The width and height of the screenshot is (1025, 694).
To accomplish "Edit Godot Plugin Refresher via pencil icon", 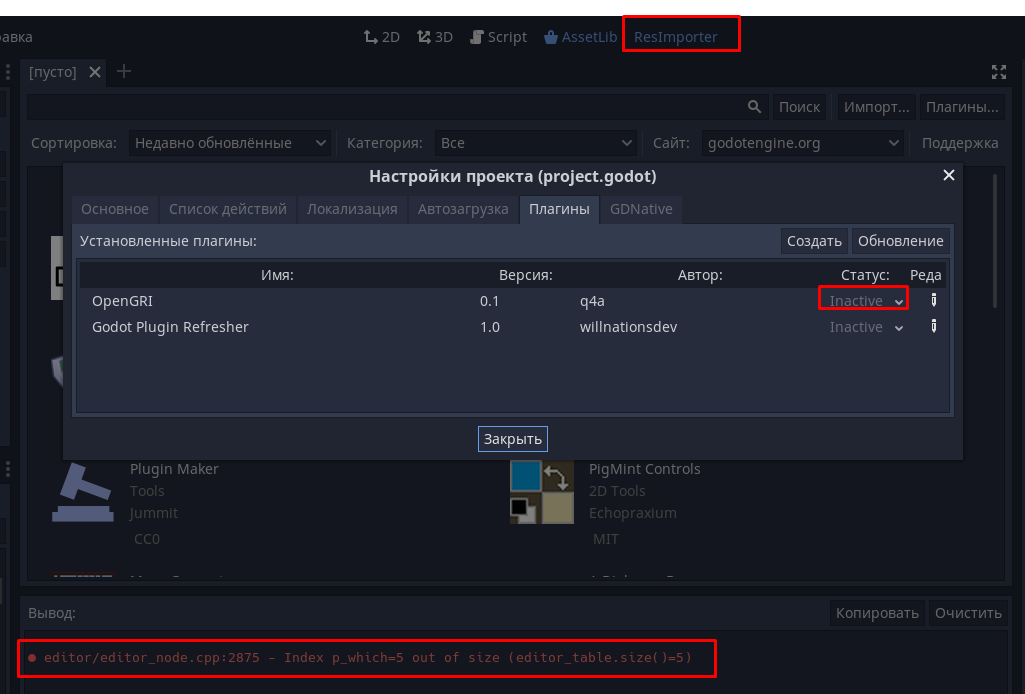I will click(x=932, y=326).
